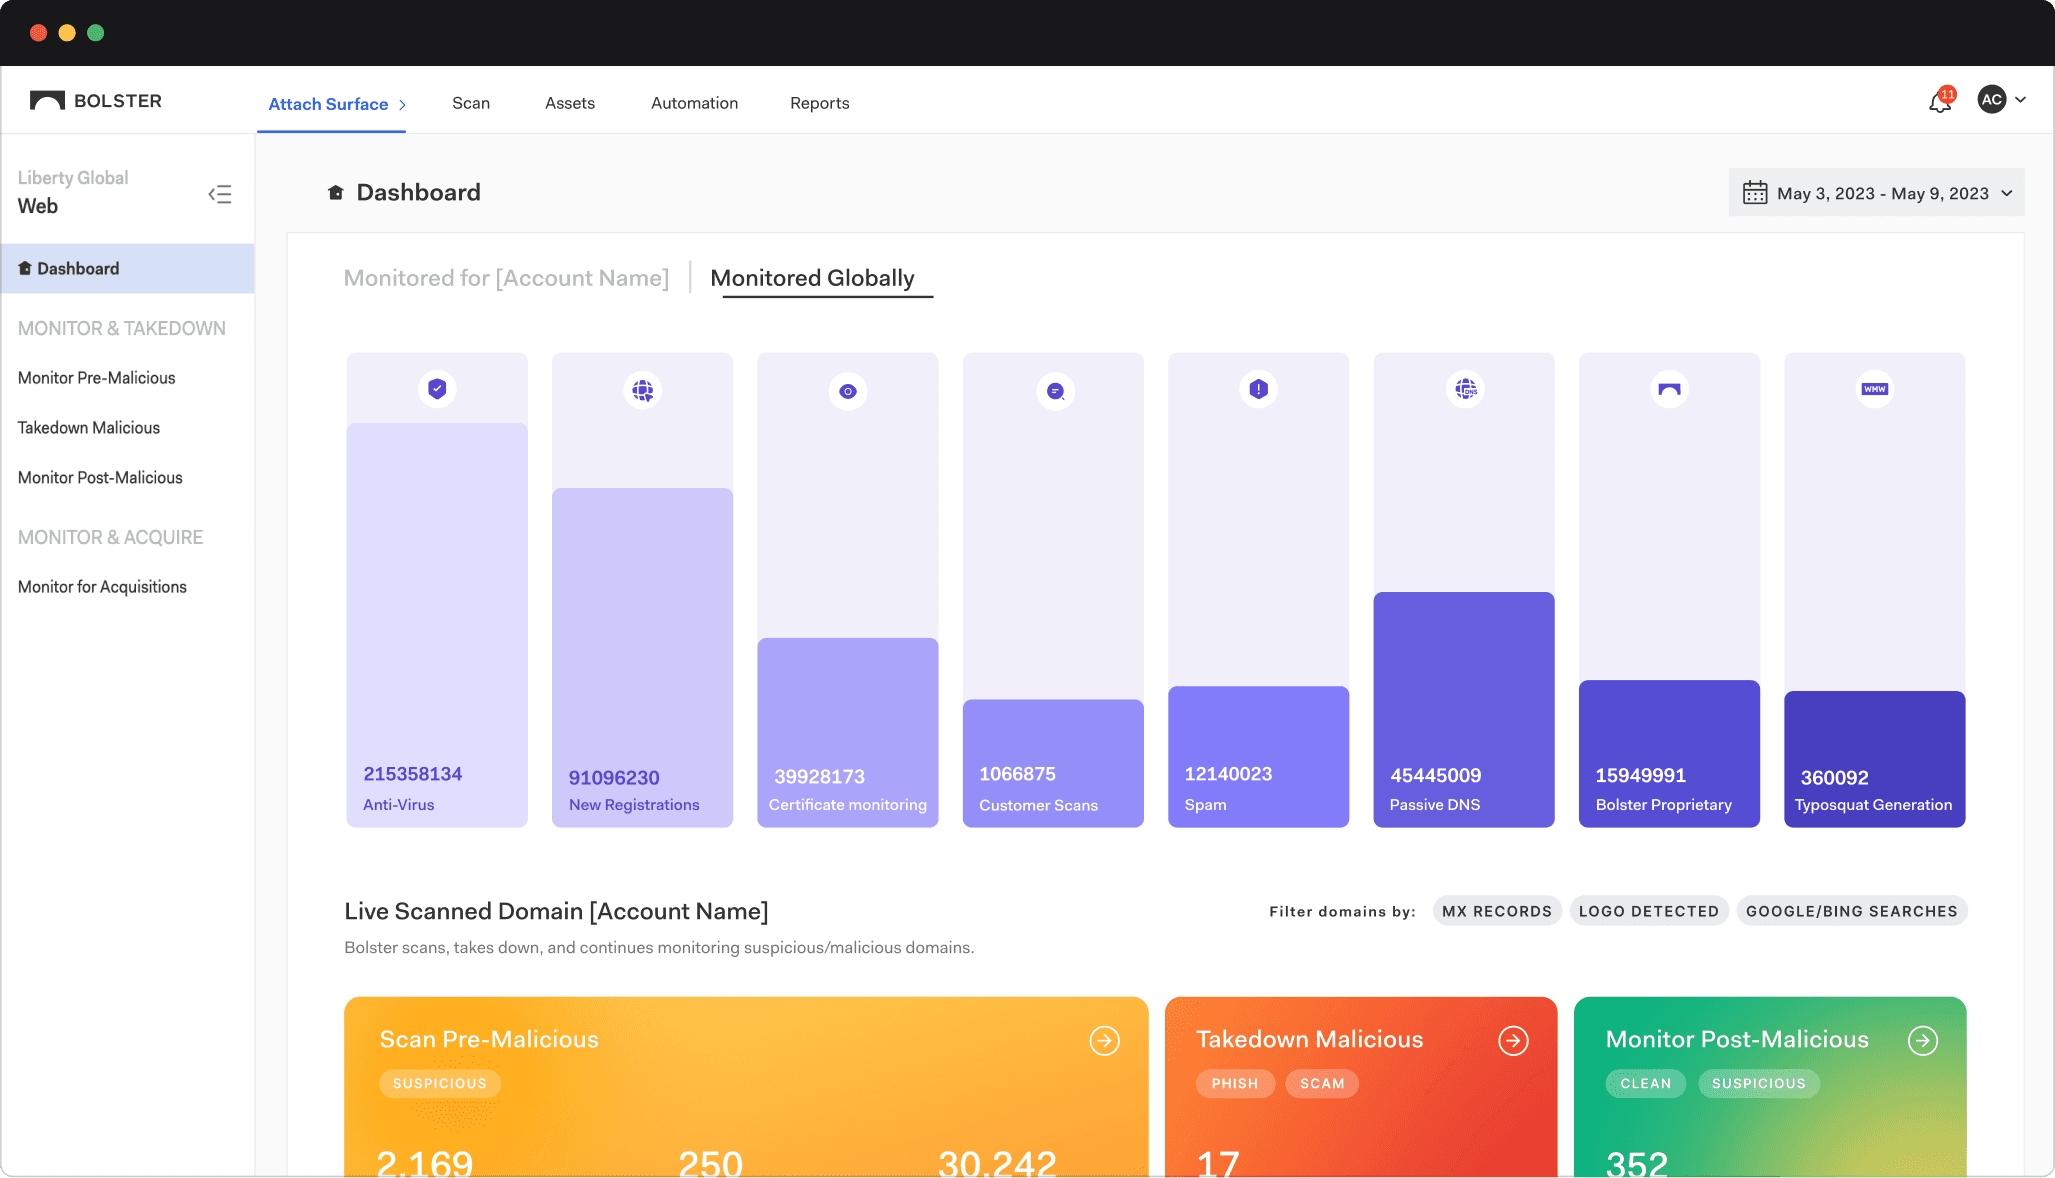Toggle the Google/Bing Searches filter chip
Viewport: 2055px width, 1178px height.
[1851, 911]
